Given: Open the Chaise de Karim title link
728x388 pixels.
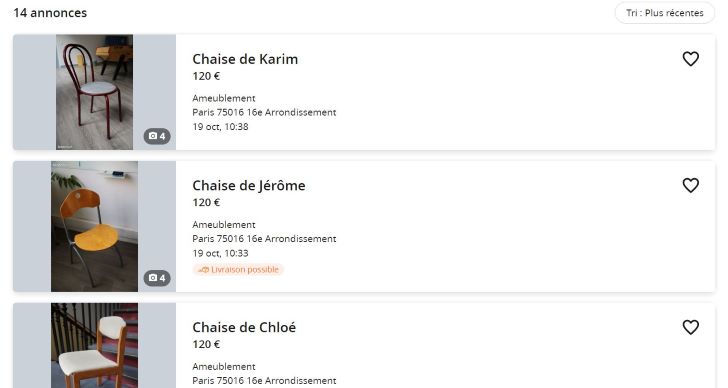Looking at the screenshot, I should (245, 59).
